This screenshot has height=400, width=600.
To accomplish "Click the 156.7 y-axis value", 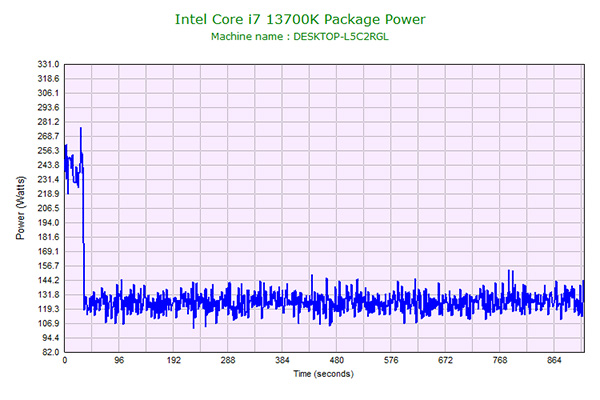I will tap(48, 266).
